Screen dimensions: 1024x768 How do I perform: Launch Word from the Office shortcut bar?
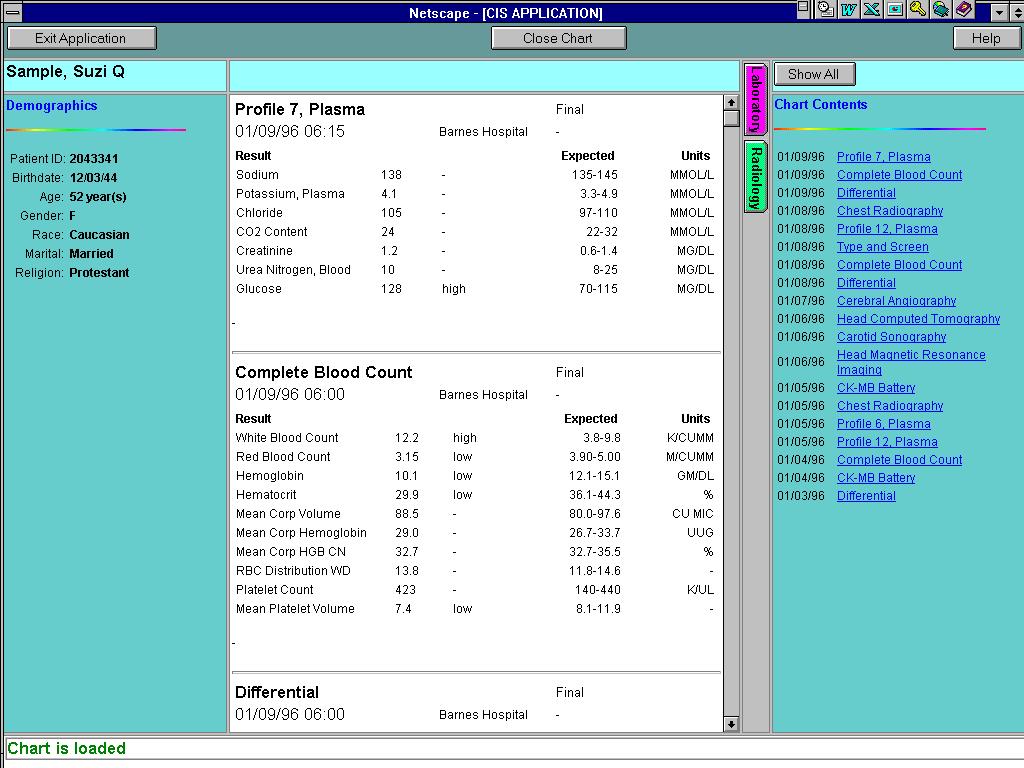point(849,9)
